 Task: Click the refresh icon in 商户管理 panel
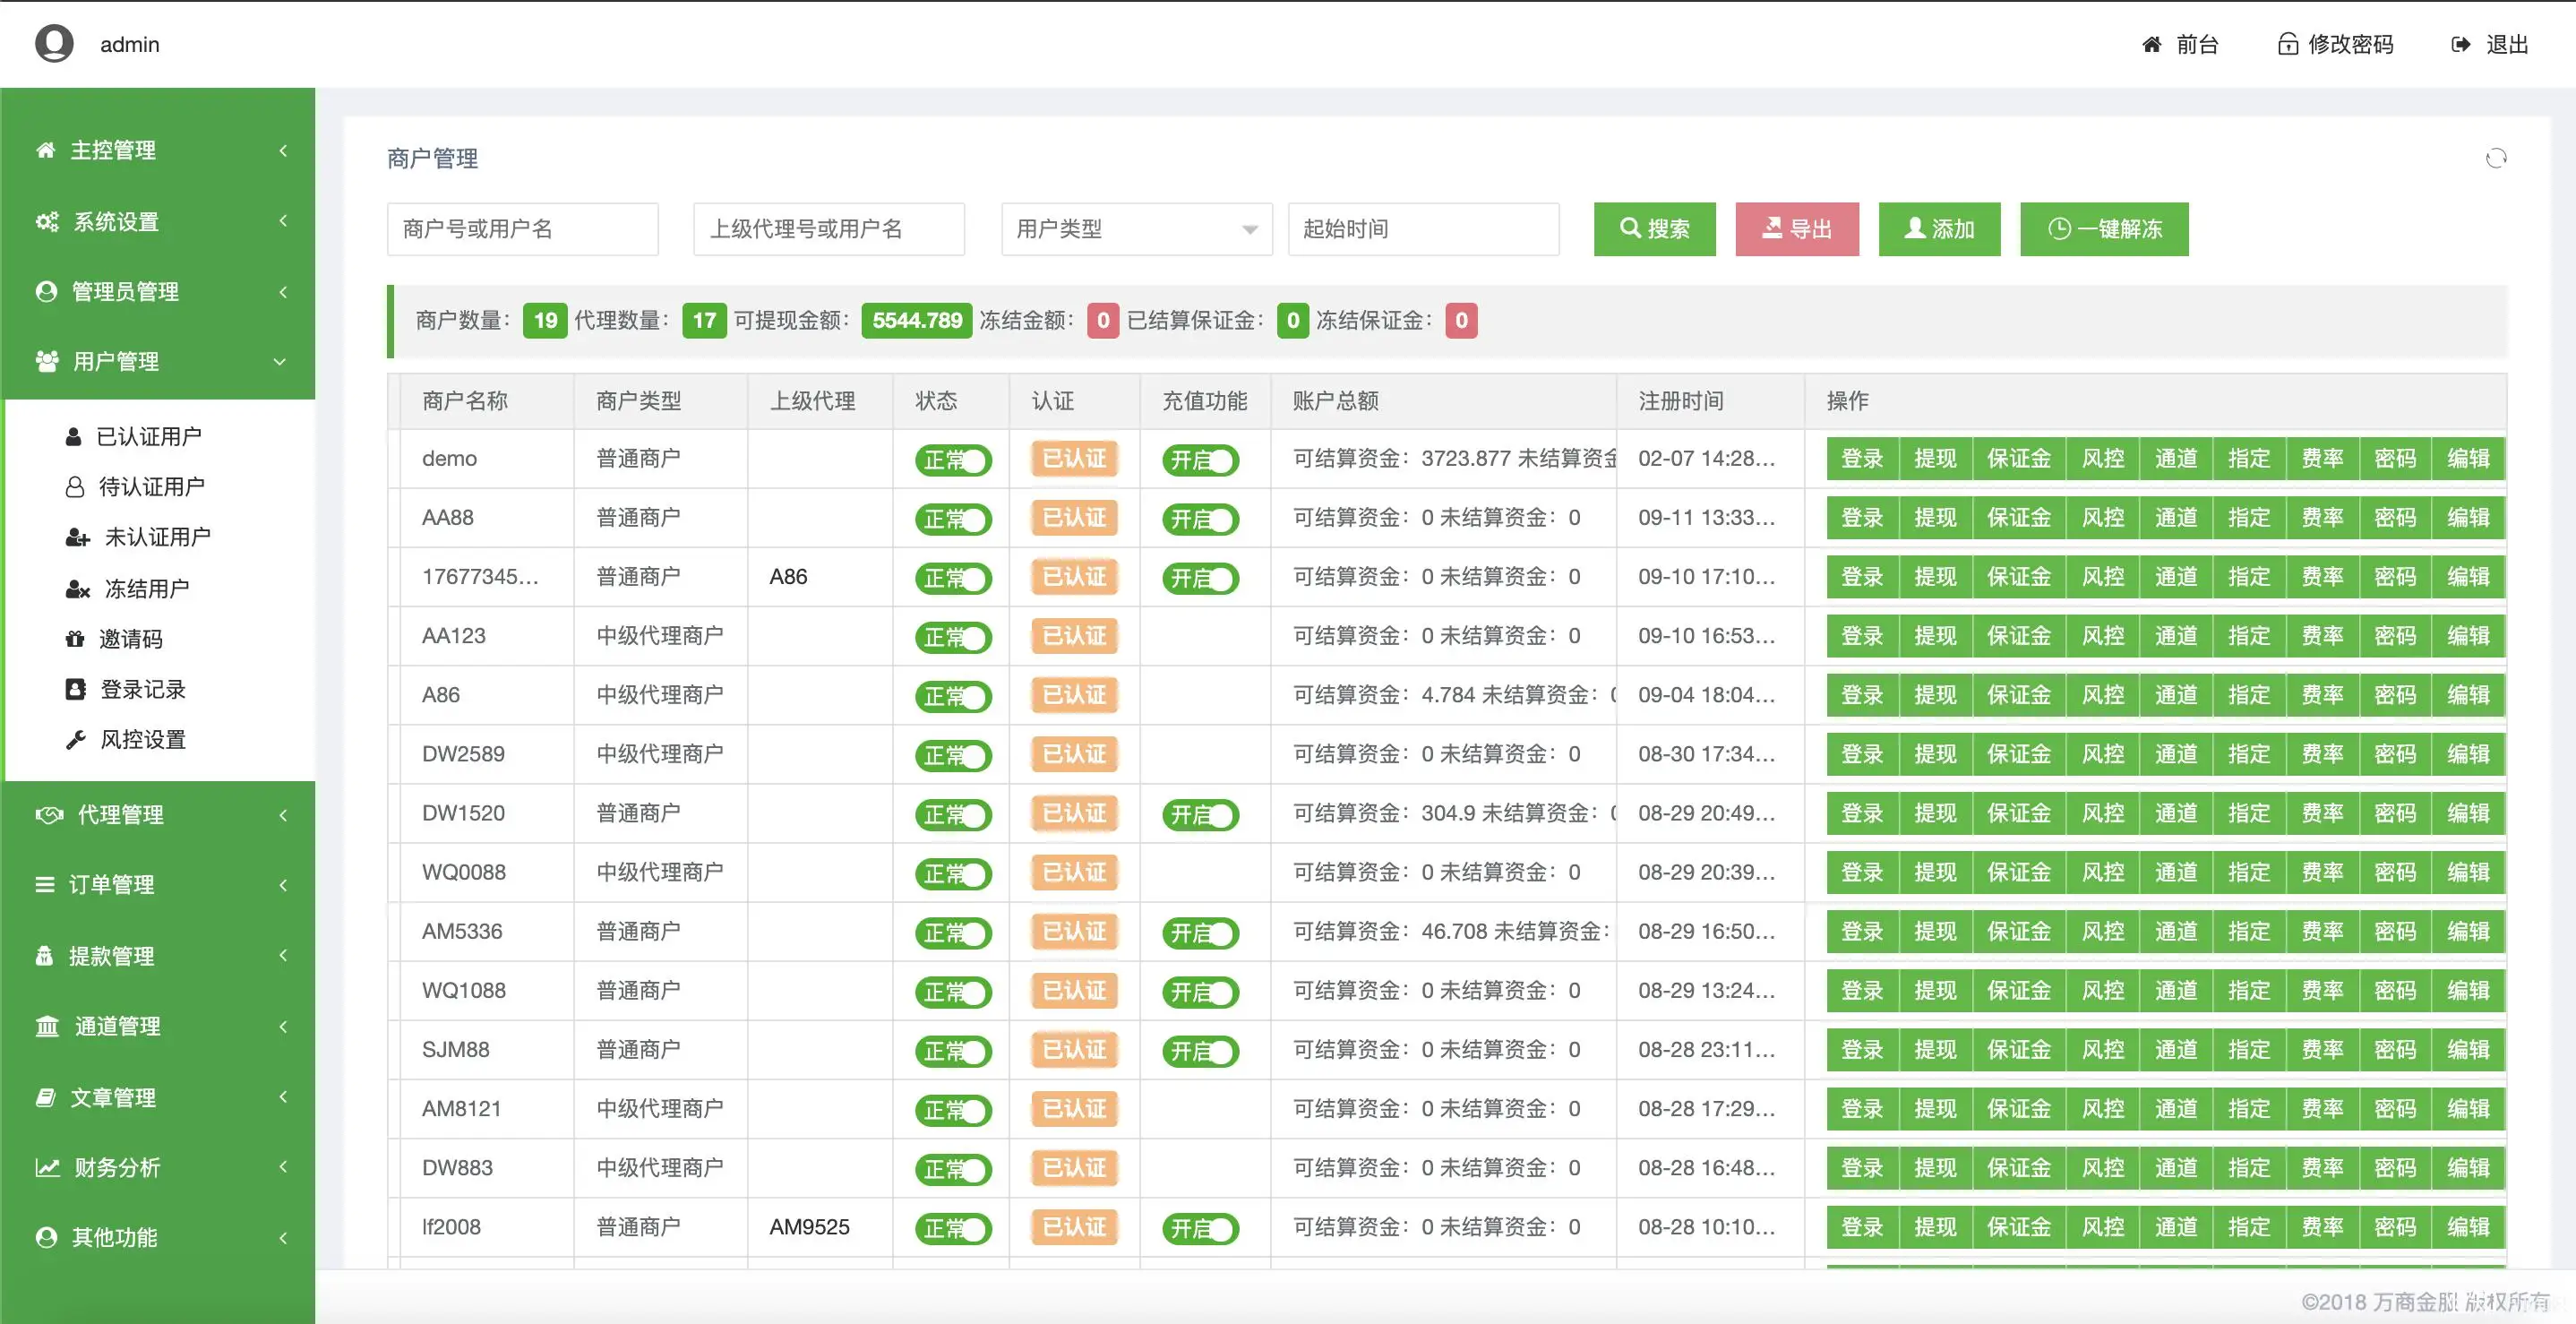coord(2496,158)
